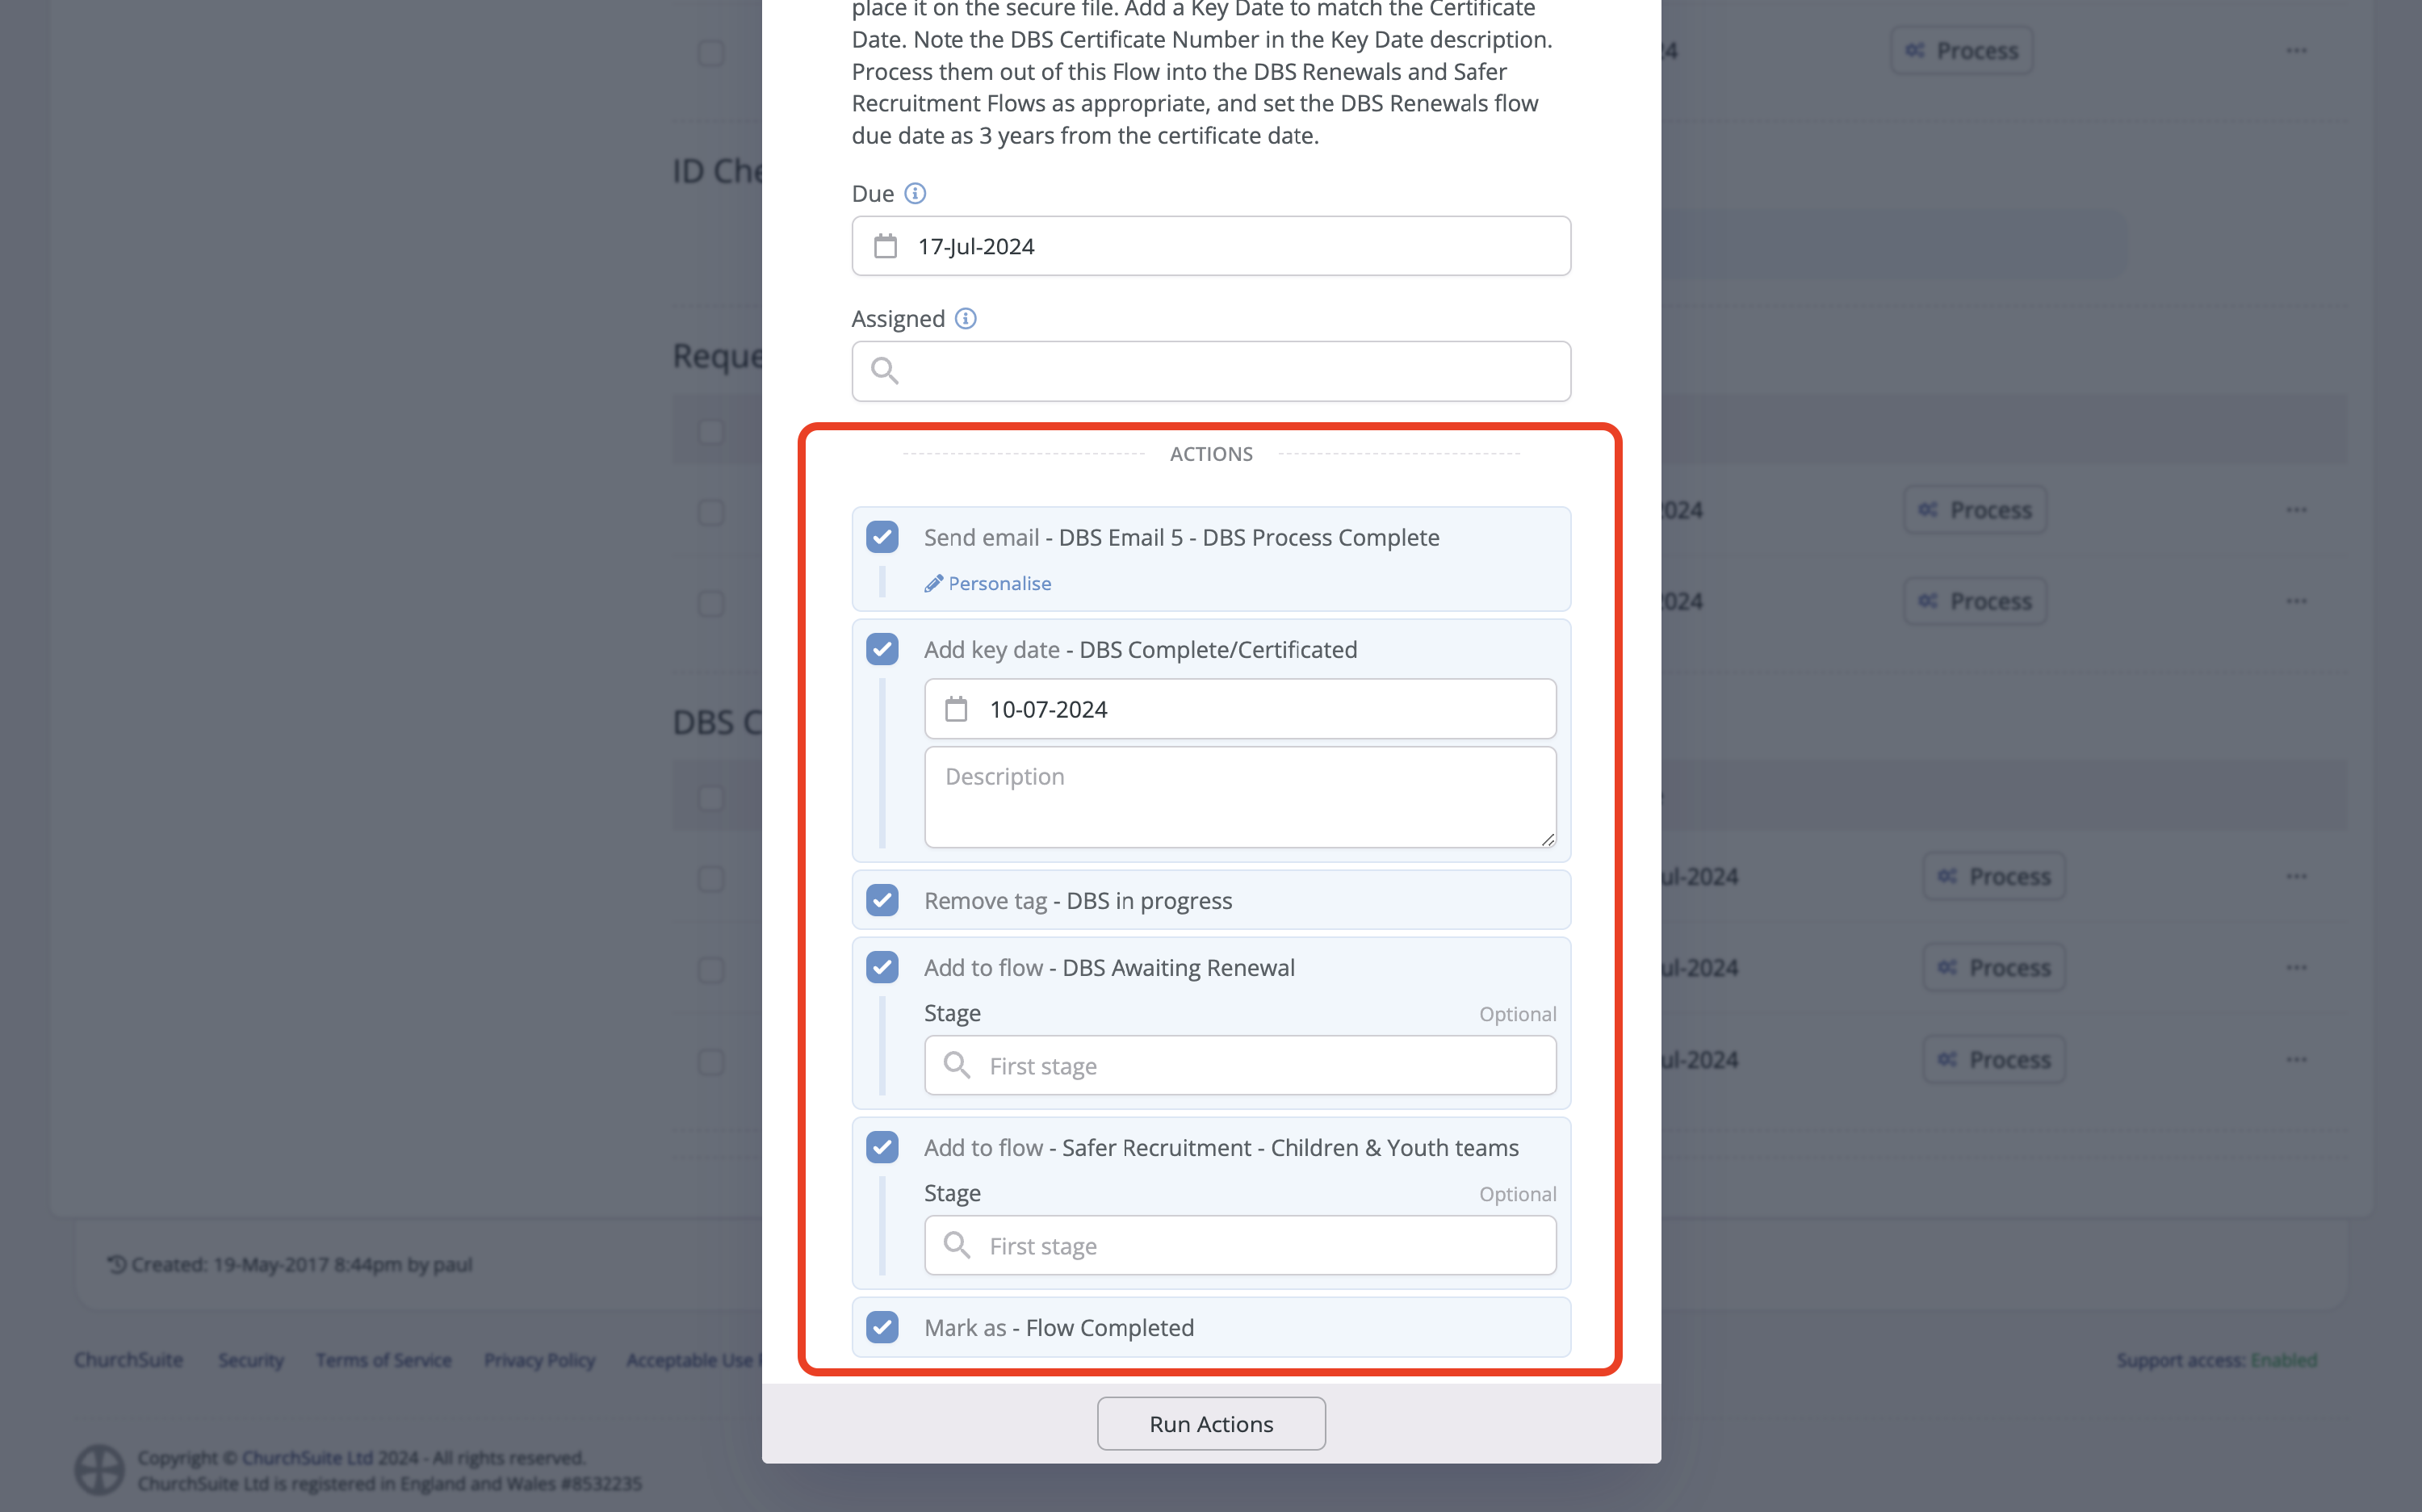The image size is (2422, 1512).
Task: Open the Stage field under DBS Awaiting Renewal
Action: click(1240, 1066)
